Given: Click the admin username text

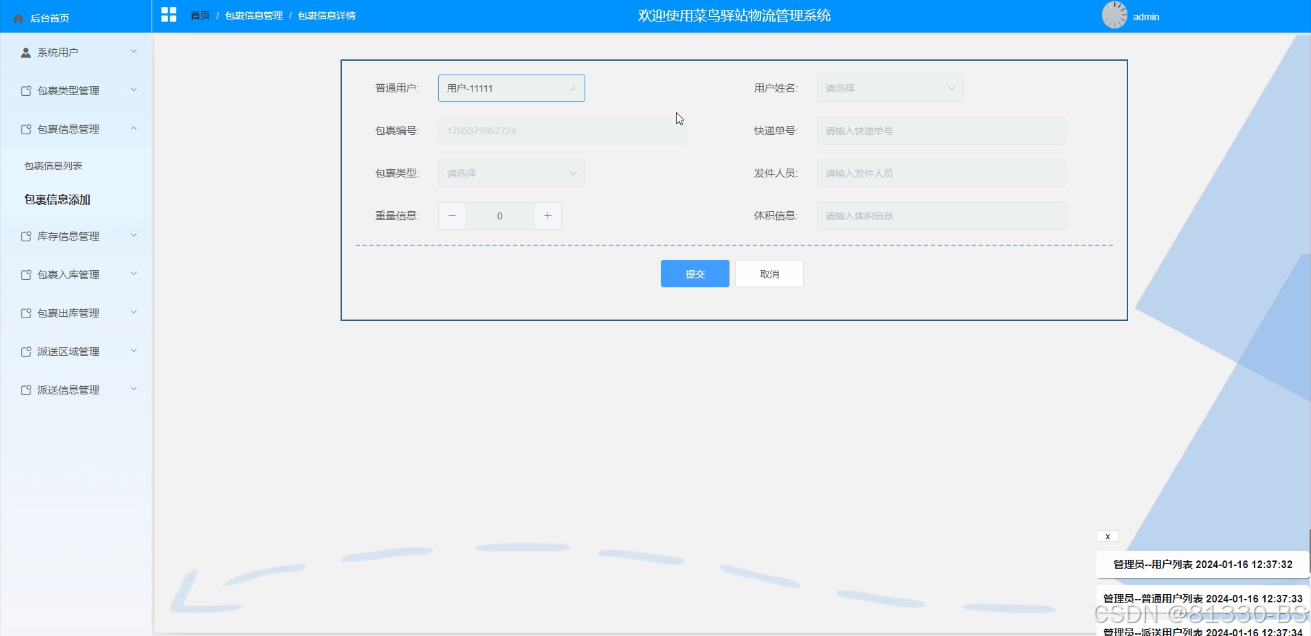Looking at the screenshot, I should pyautogui.click(x=1146, y=17).
